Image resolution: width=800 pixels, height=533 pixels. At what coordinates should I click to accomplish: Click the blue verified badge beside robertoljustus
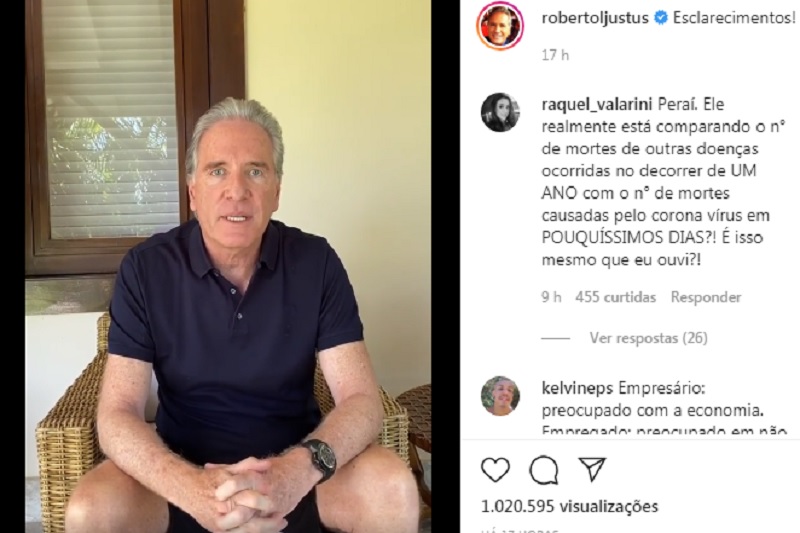(661, 18)
